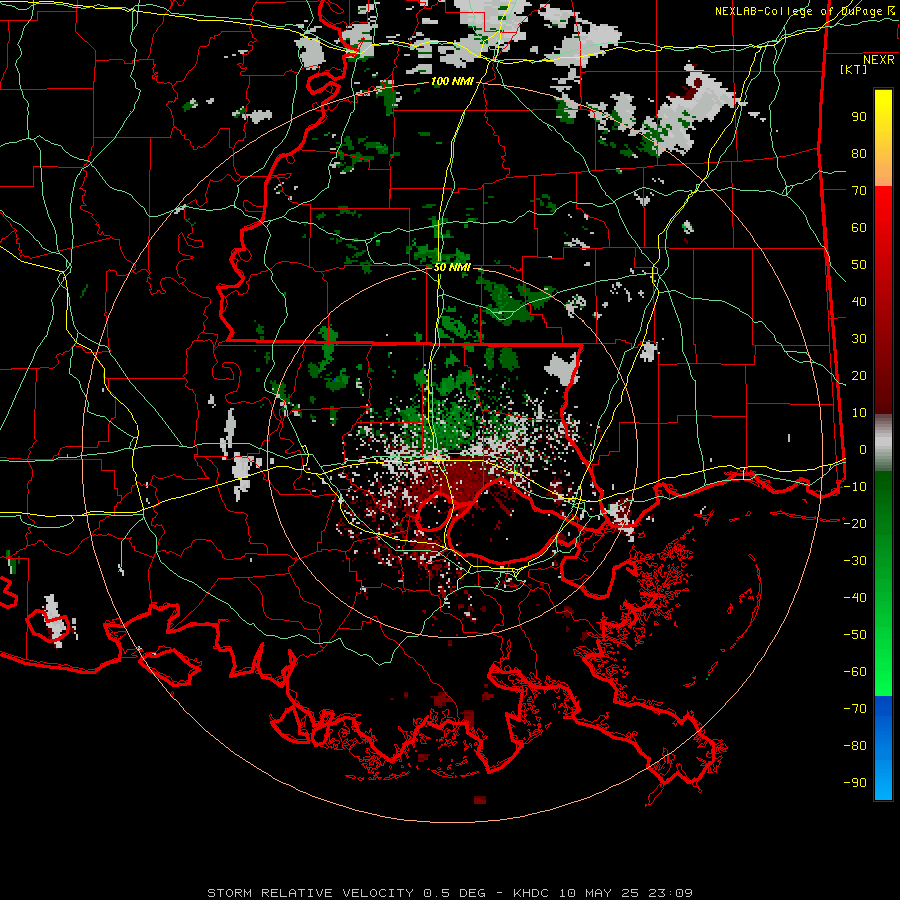The height and width of the screenshot is (900, 900).
Task: Select the 50 value on velocity scale
Action: pos(859,265)
